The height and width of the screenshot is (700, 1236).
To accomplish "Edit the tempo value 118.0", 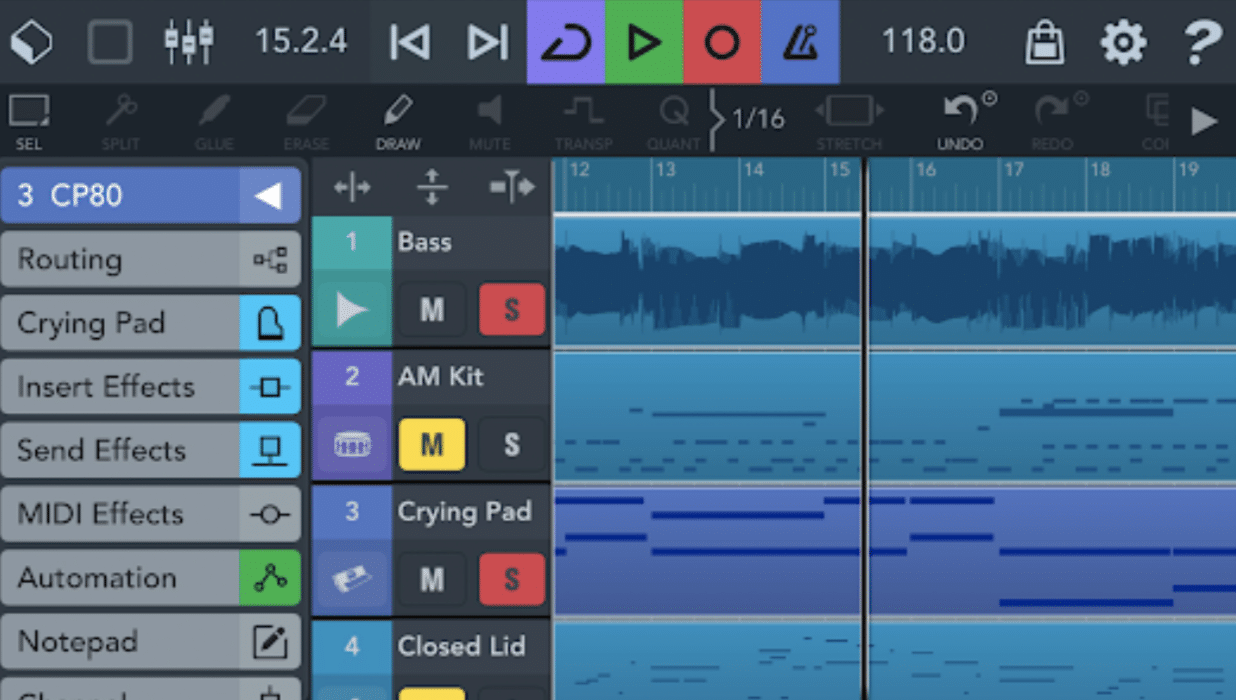I will click(923, 42).
